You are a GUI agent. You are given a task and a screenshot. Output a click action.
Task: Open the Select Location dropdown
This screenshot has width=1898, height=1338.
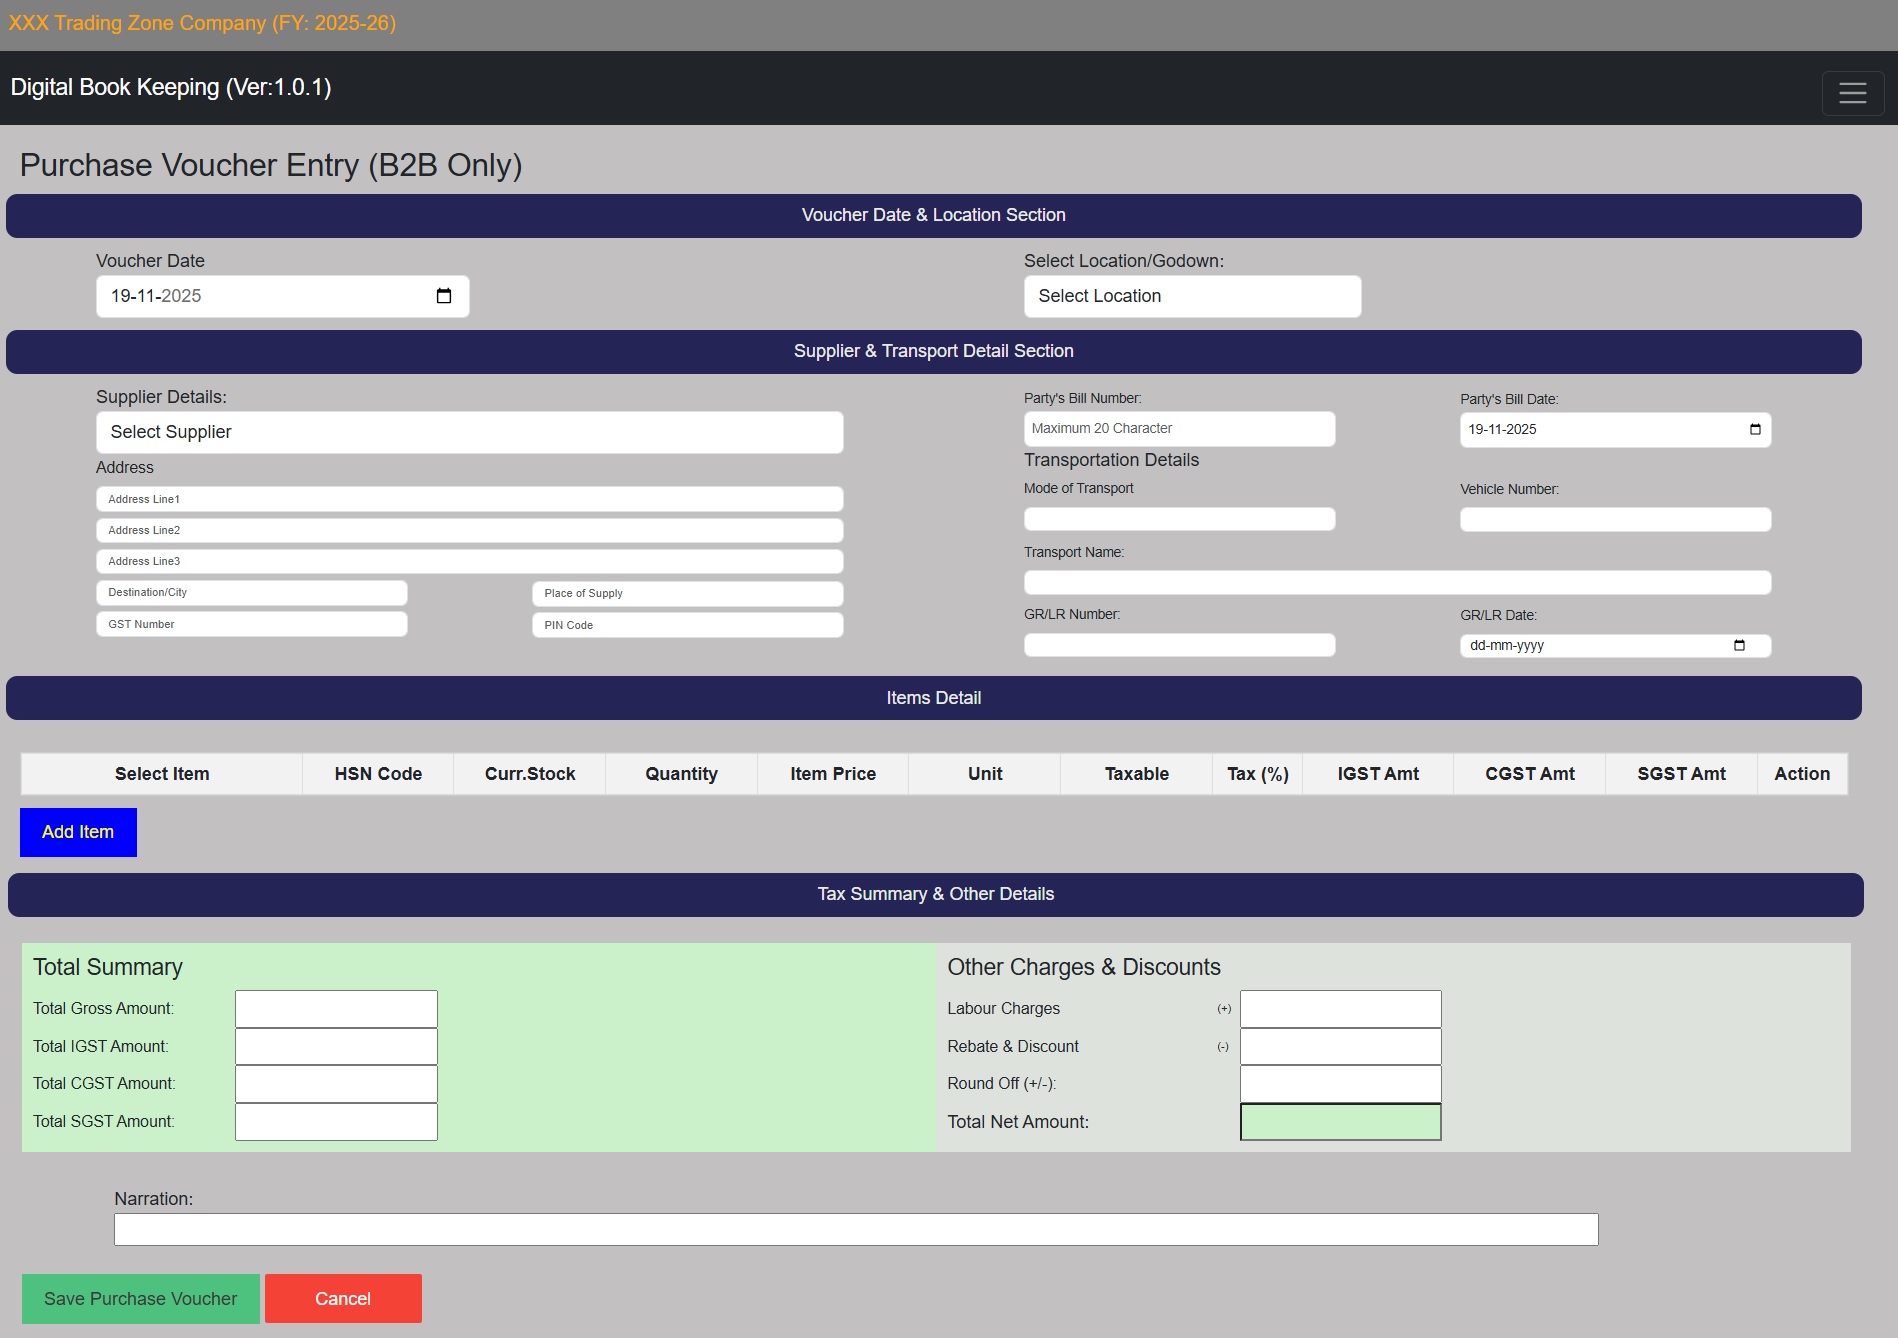(x=1192, y=297)
